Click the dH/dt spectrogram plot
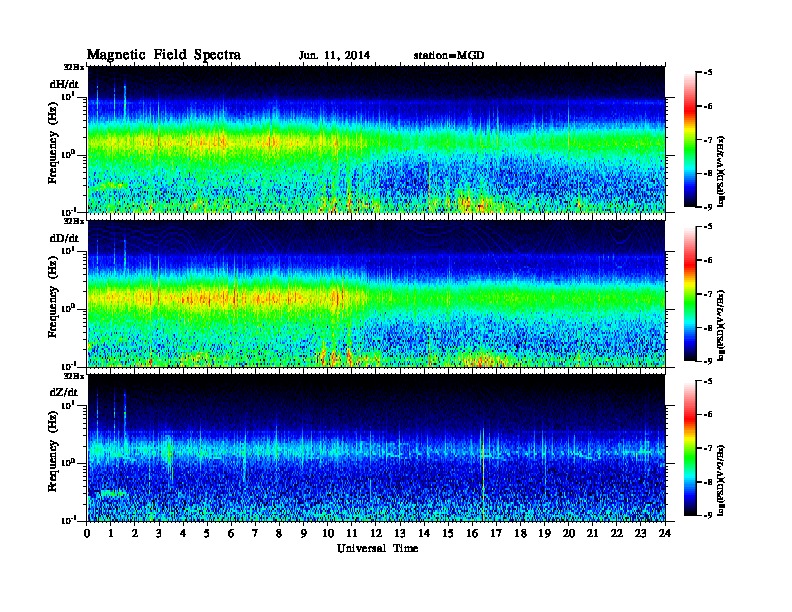Viewport: 792px width, 612px height. 377,139
